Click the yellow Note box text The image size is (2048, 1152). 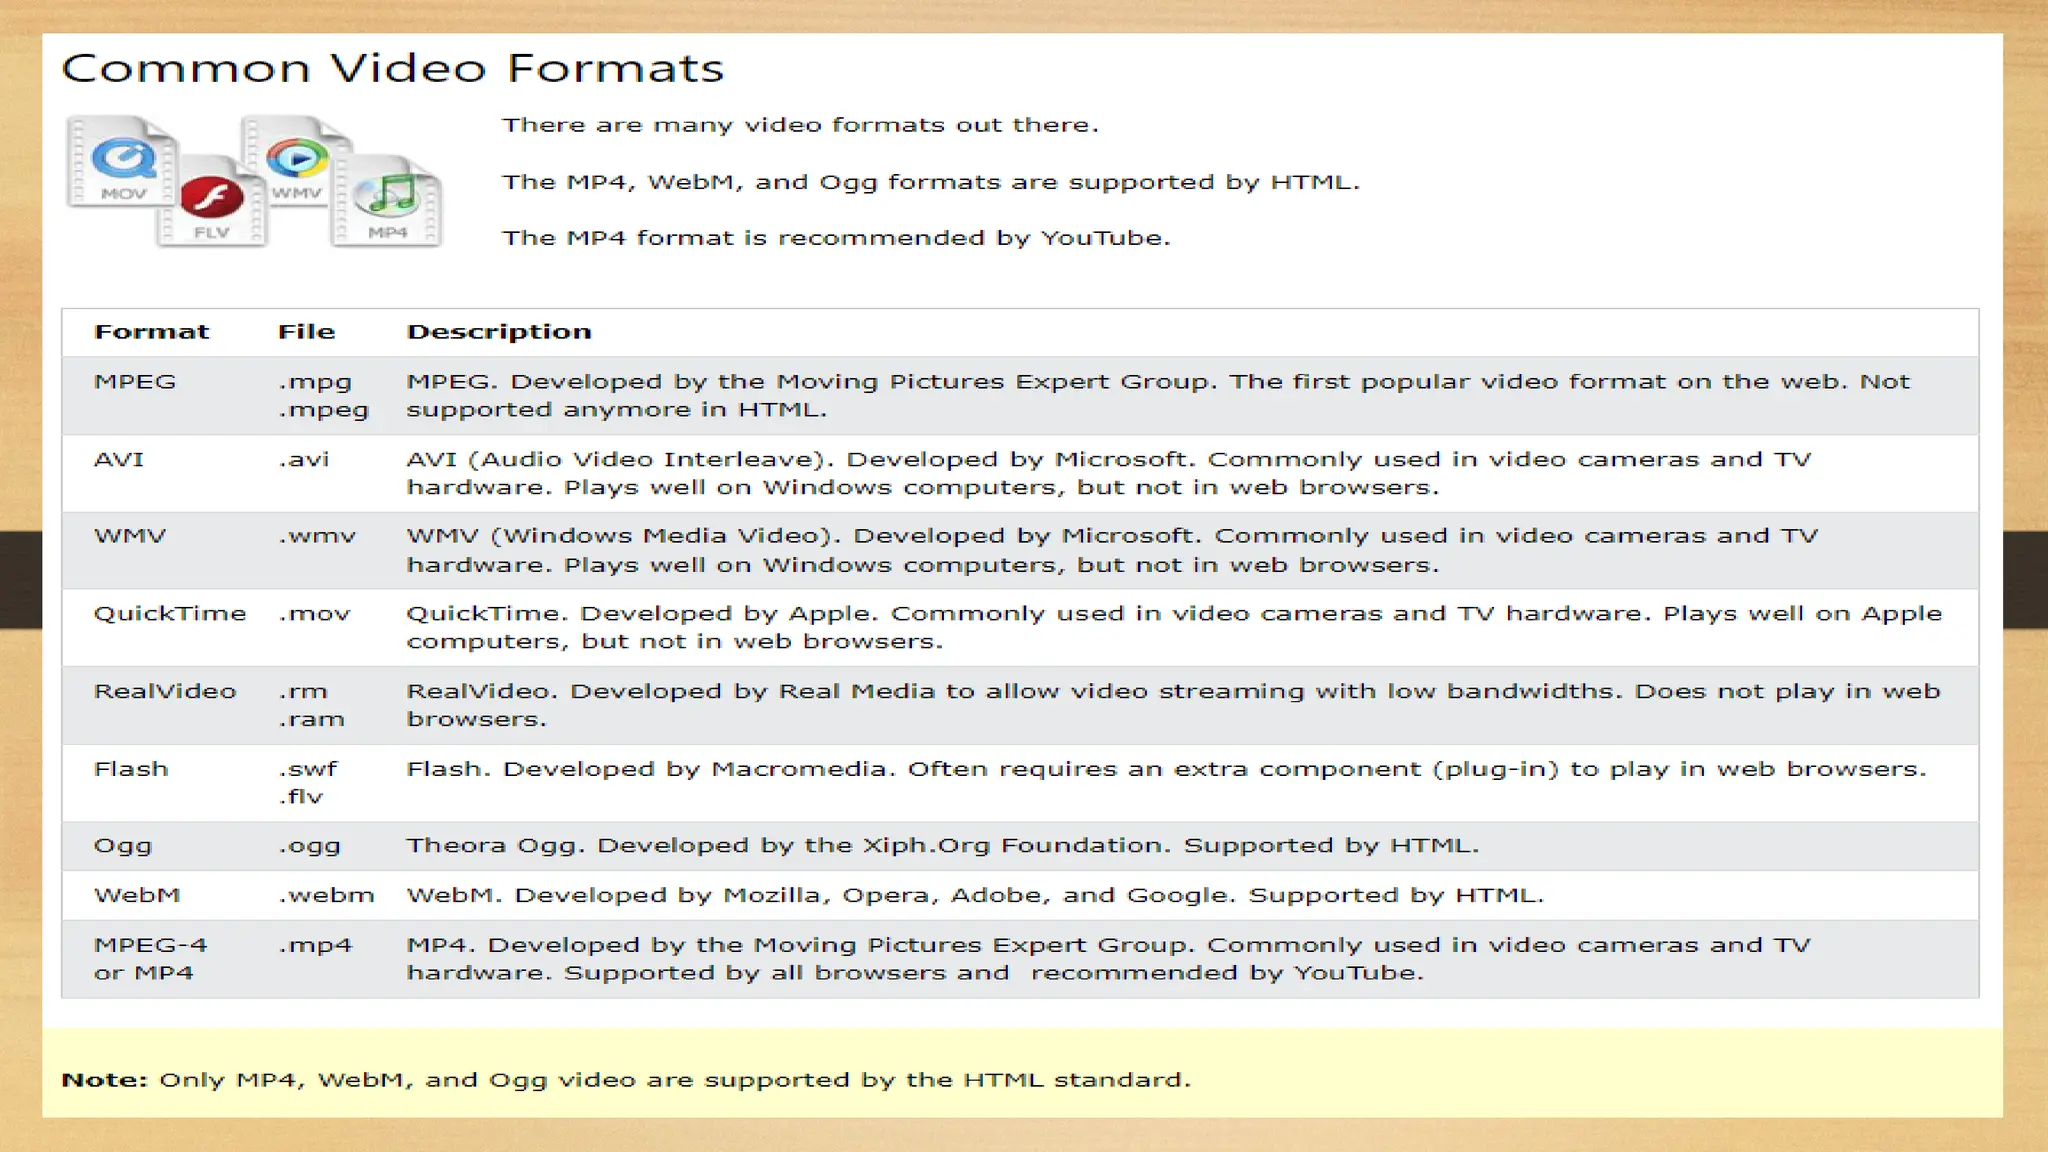pyautogui.click(x=626, y=1080)
